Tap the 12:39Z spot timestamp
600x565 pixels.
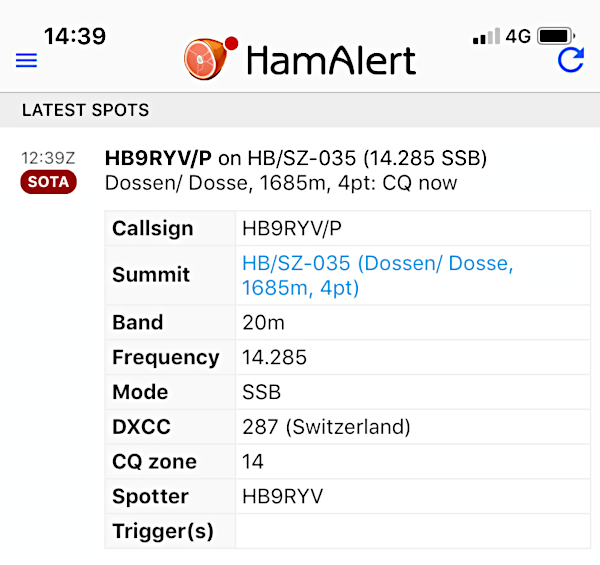(48, 158)
